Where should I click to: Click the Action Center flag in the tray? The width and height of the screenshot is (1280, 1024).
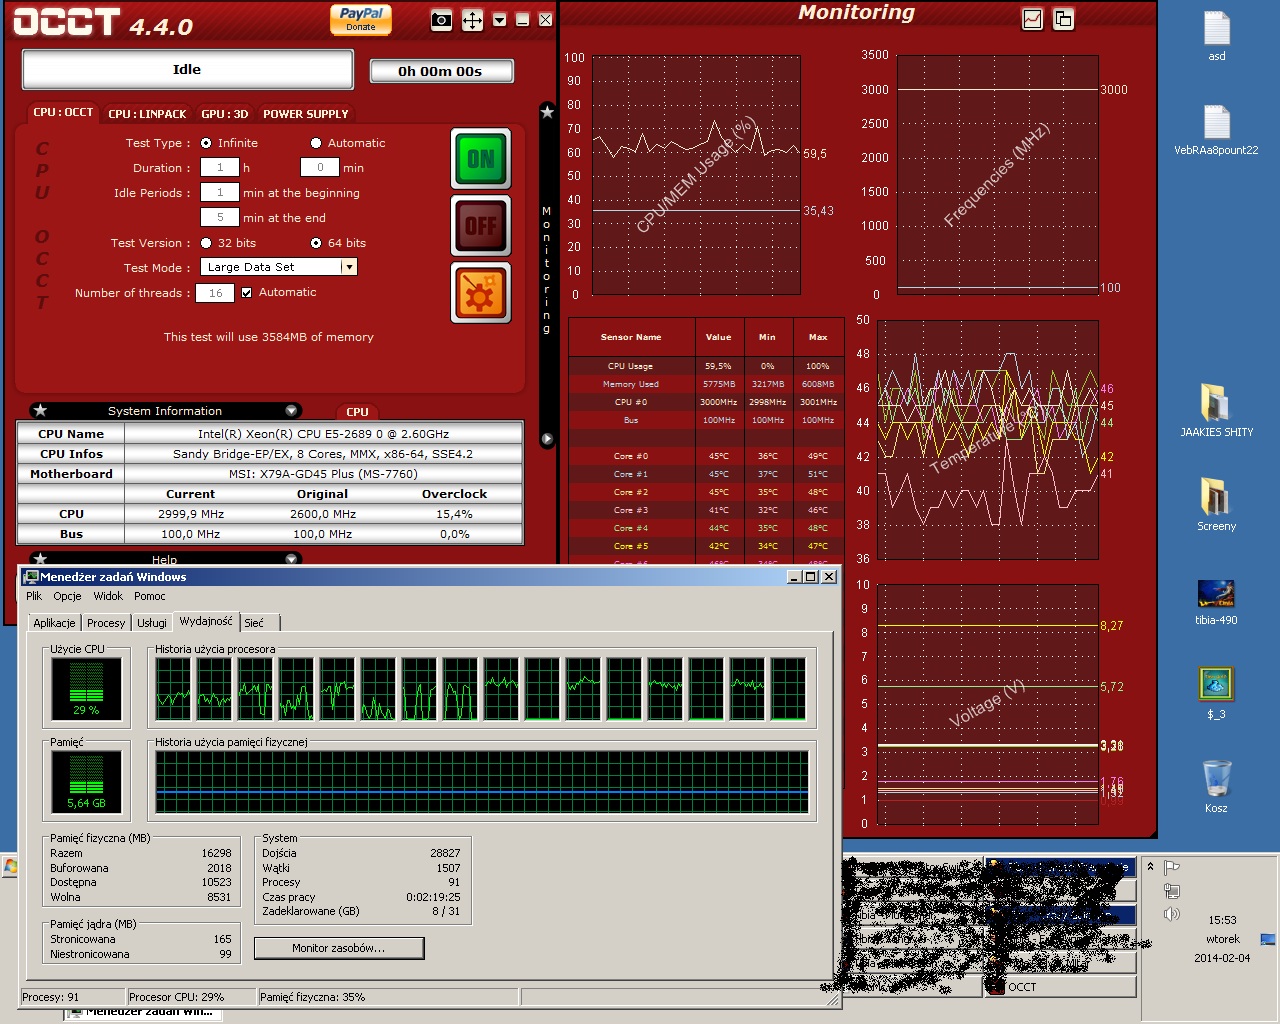pos(1172,867)
